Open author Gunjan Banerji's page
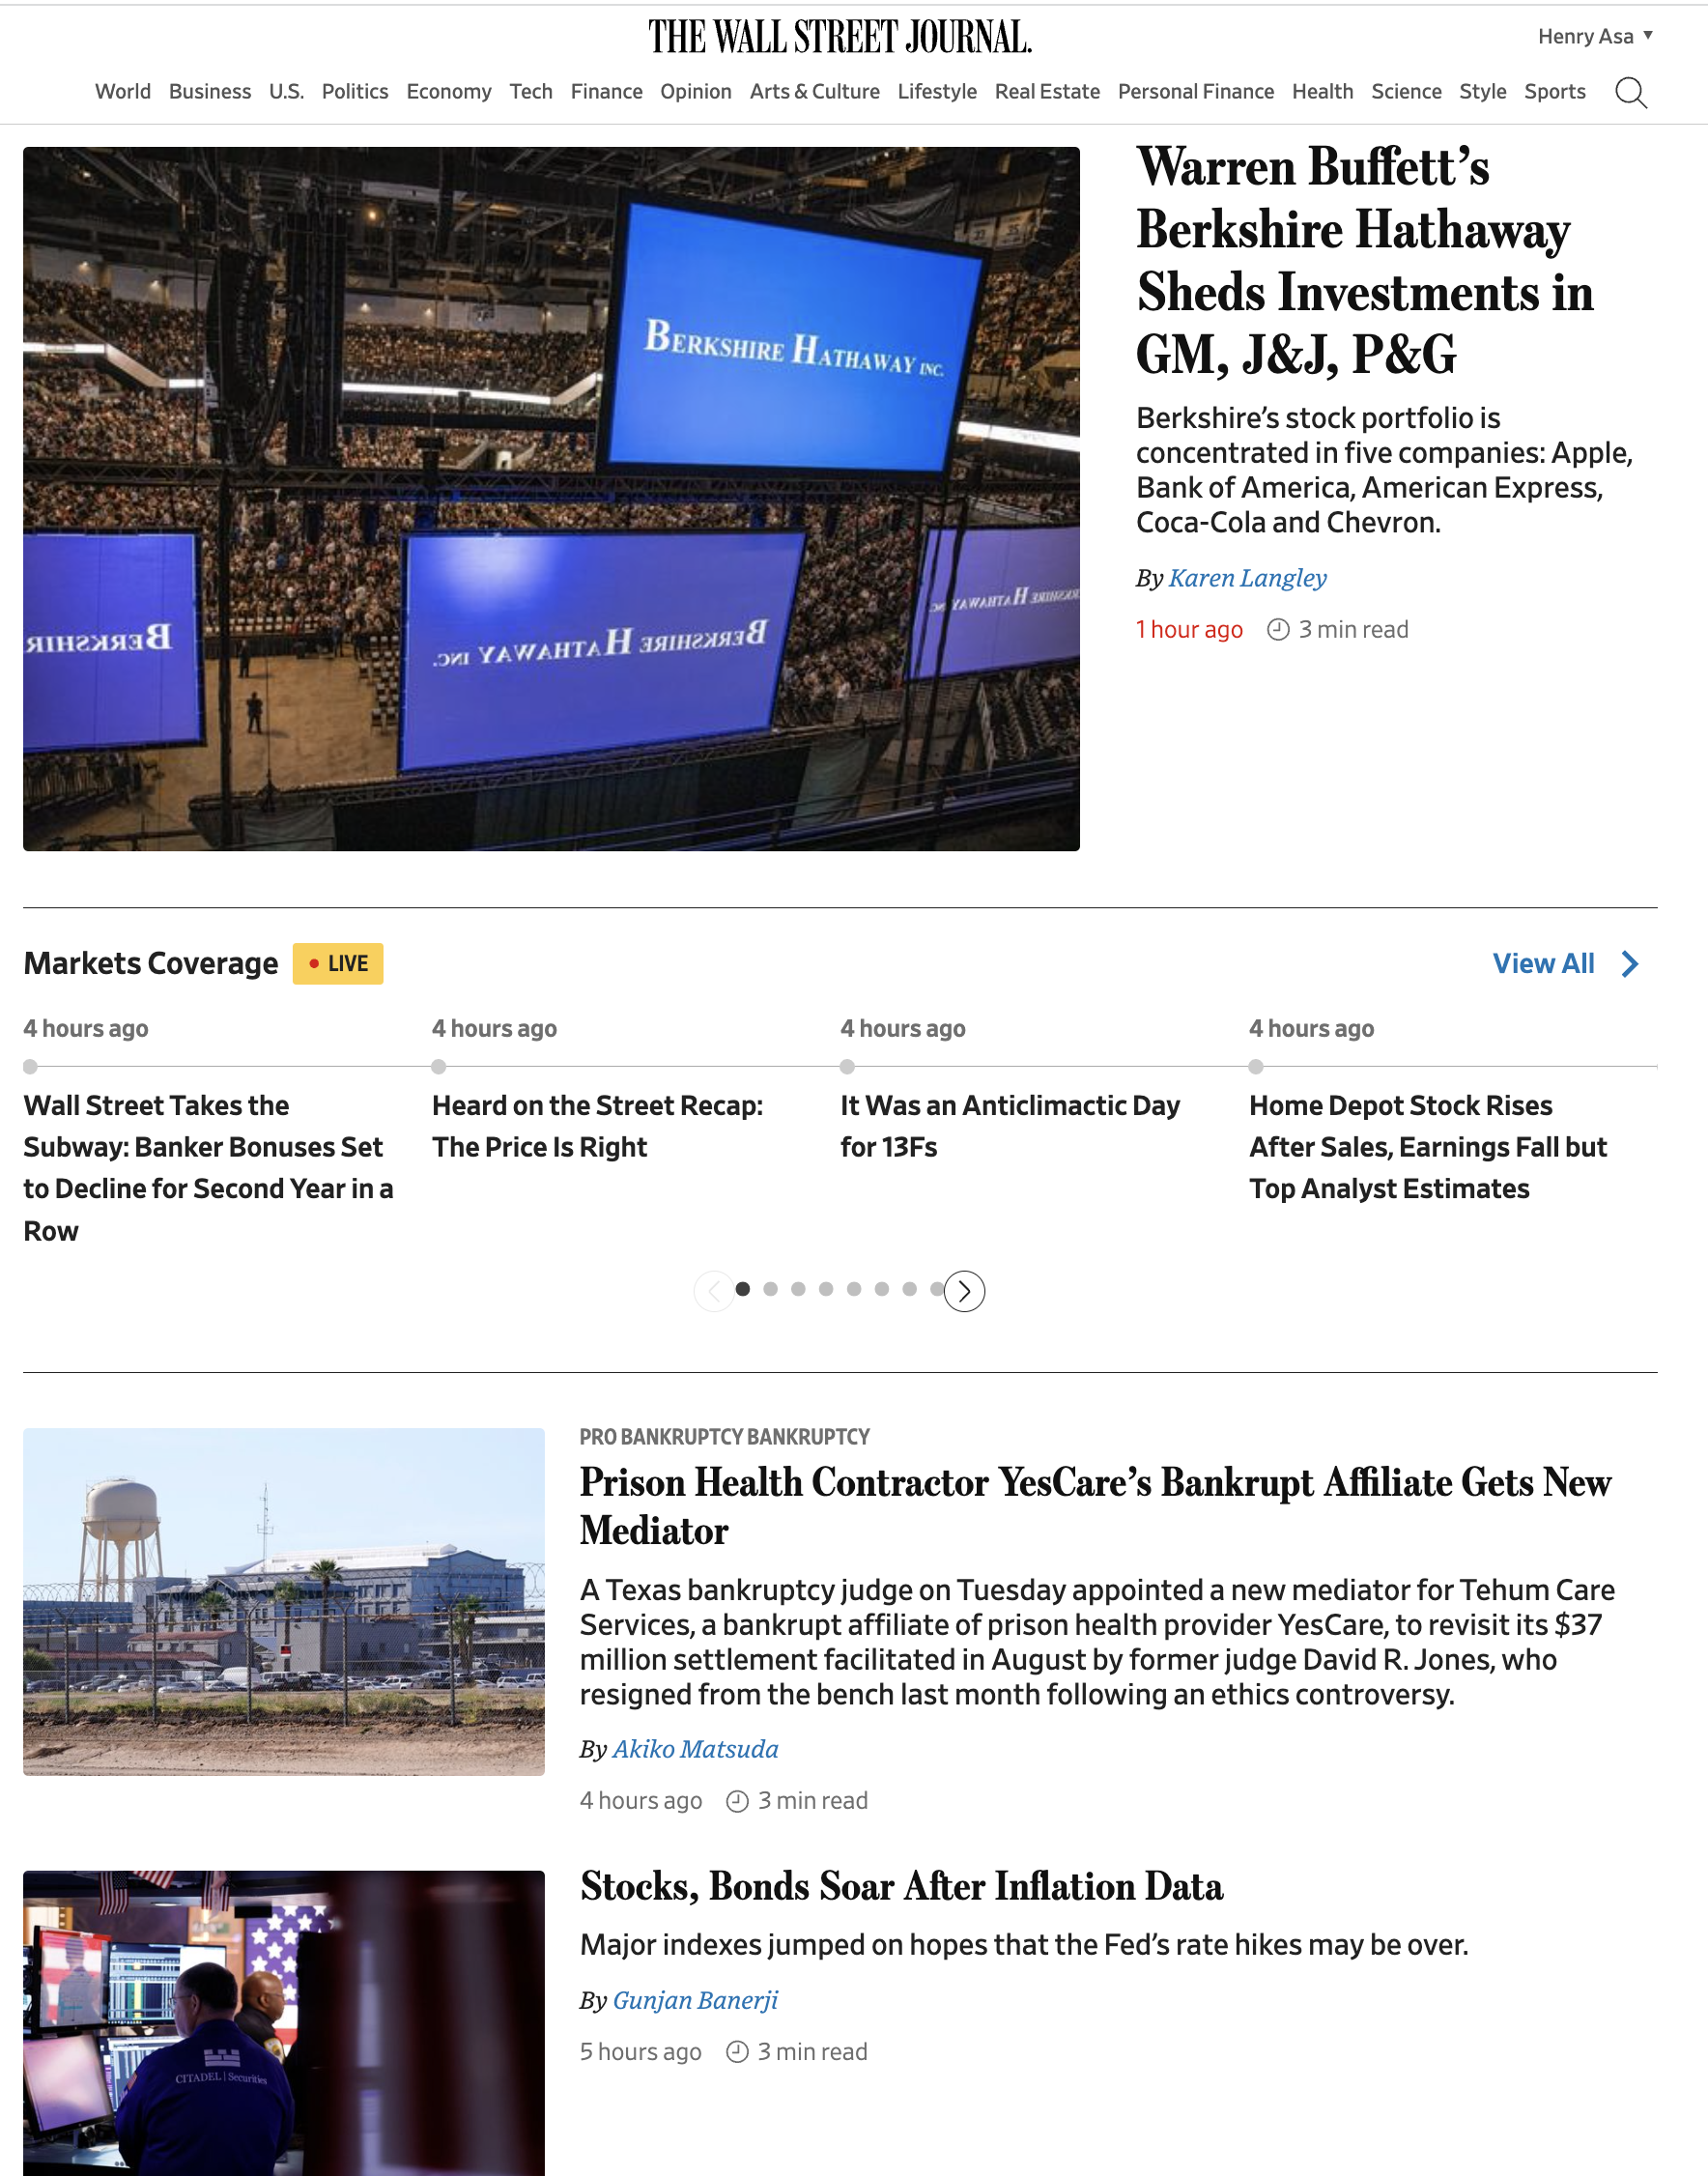Viewport: 1708px width, 2176px height. coord(695,2000)
